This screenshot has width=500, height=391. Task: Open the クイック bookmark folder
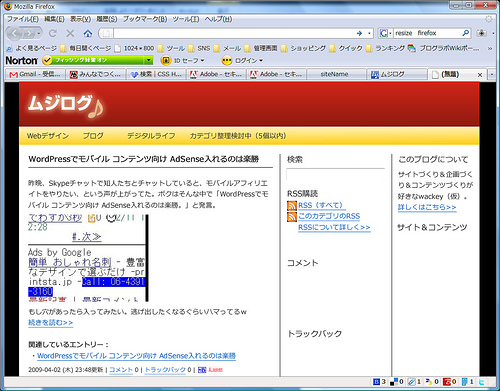pos(346,48)
